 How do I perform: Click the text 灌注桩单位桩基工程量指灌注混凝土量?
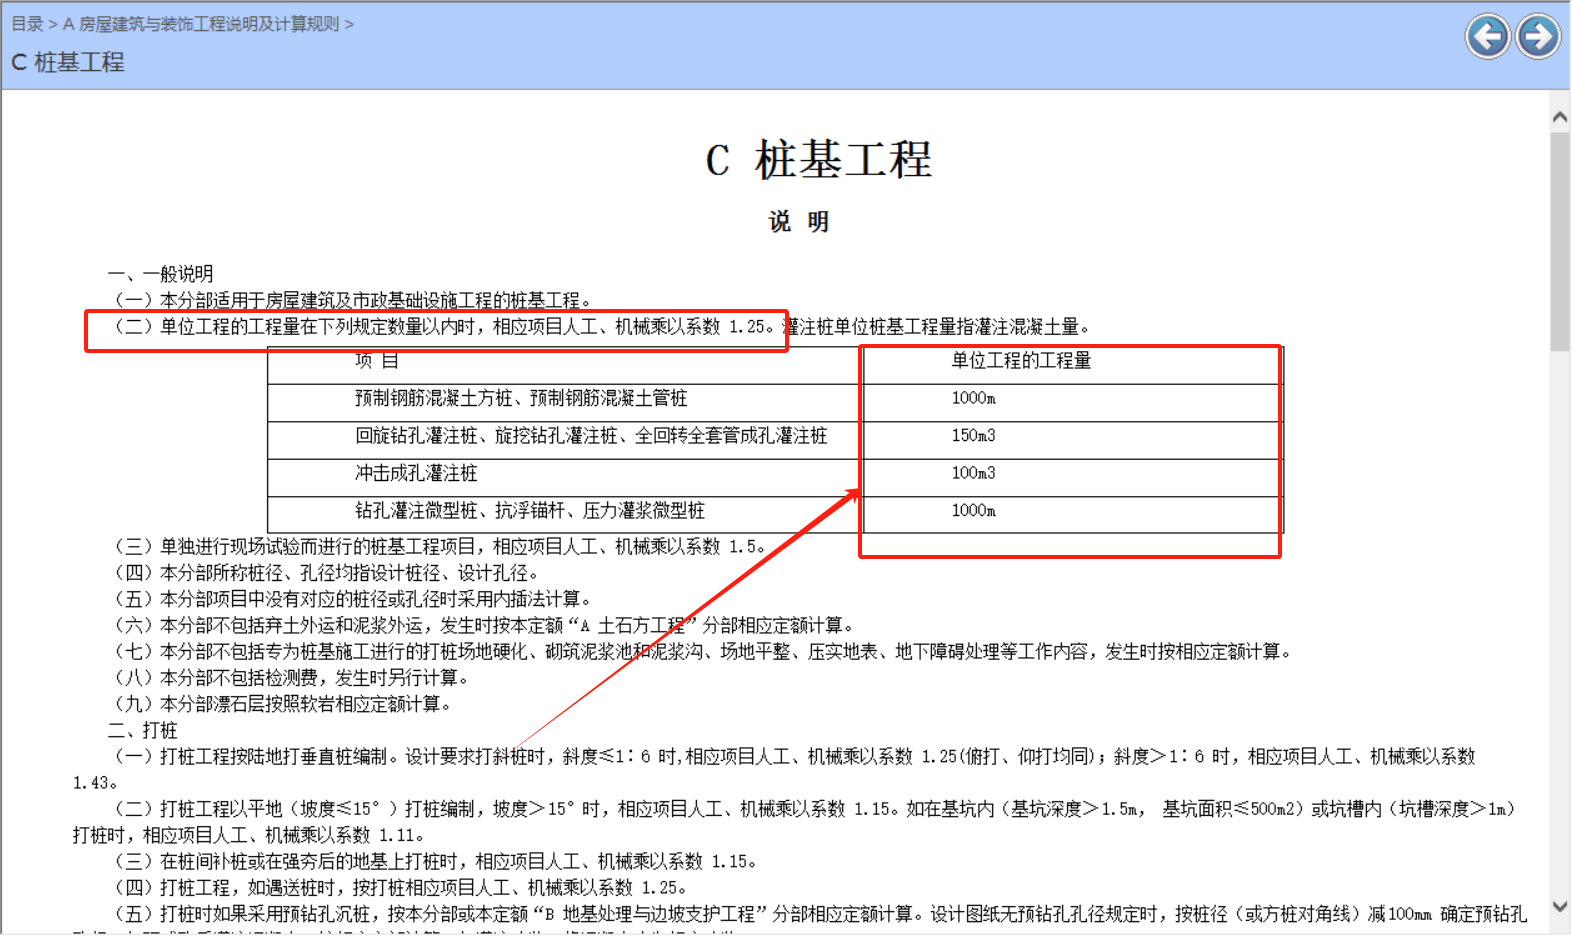click(x=934, y=326)
